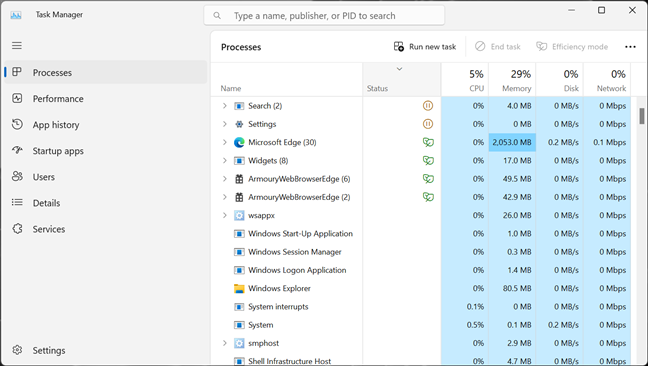Click the App history sidebar icon
The width and height of the screenshot is (648, 366).
[x=17, y=124]
